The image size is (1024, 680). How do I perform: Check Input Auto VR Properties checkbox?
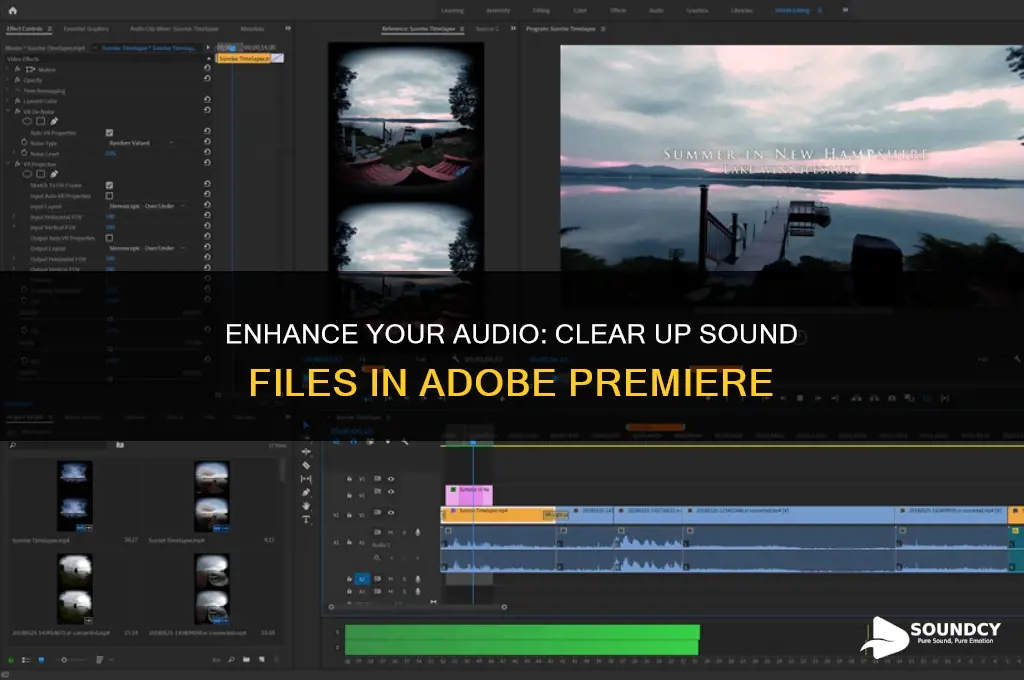point(109,196)
